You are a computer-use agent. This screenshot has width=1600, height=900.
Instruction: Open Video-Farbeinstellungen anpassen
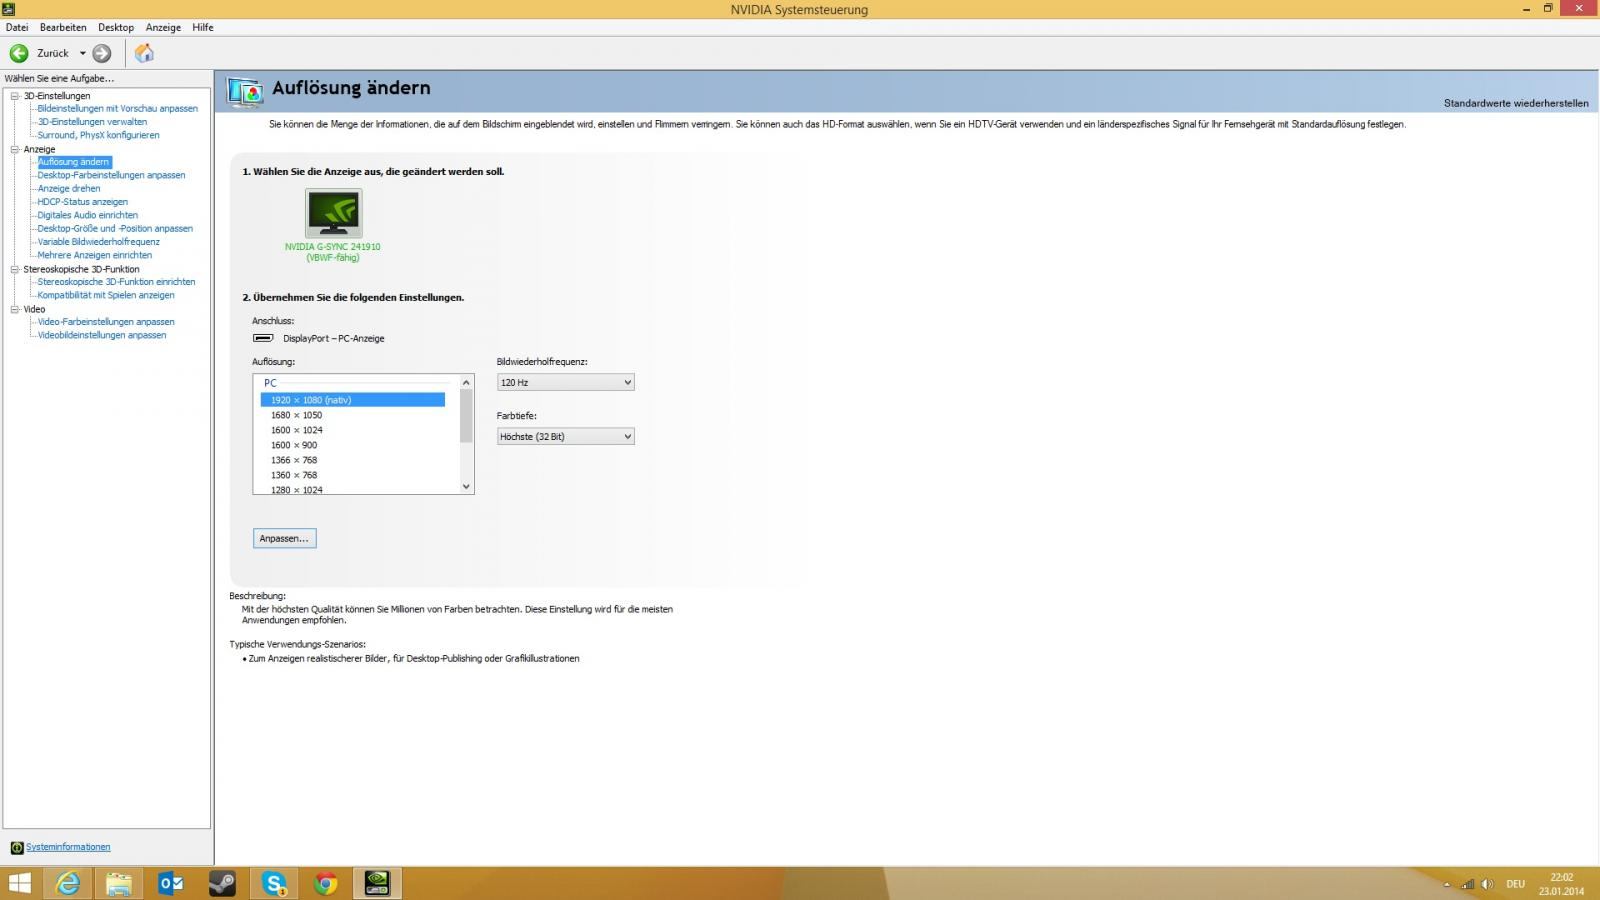[x=106, y=322]
